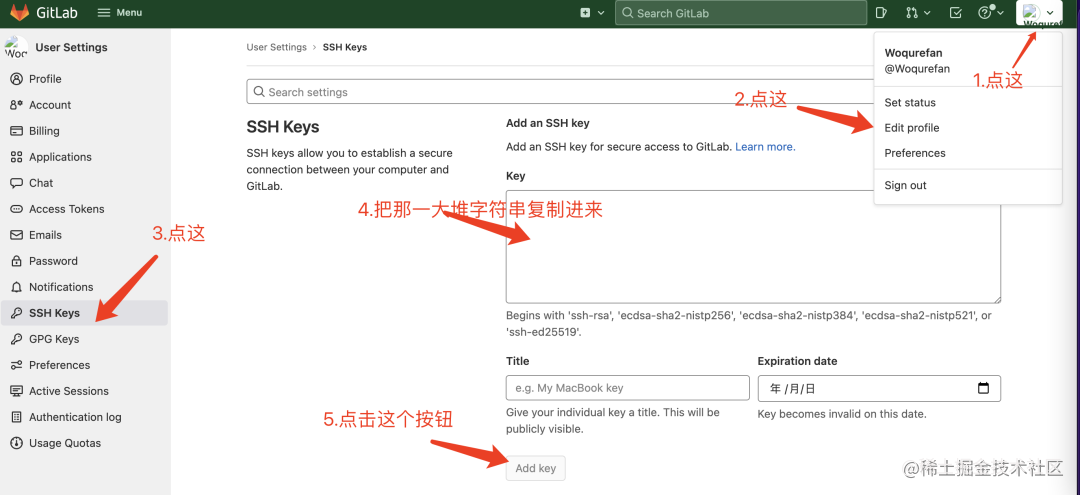Open Emails settings in the sidebar
1080x495 pixels.
[45, 235]
